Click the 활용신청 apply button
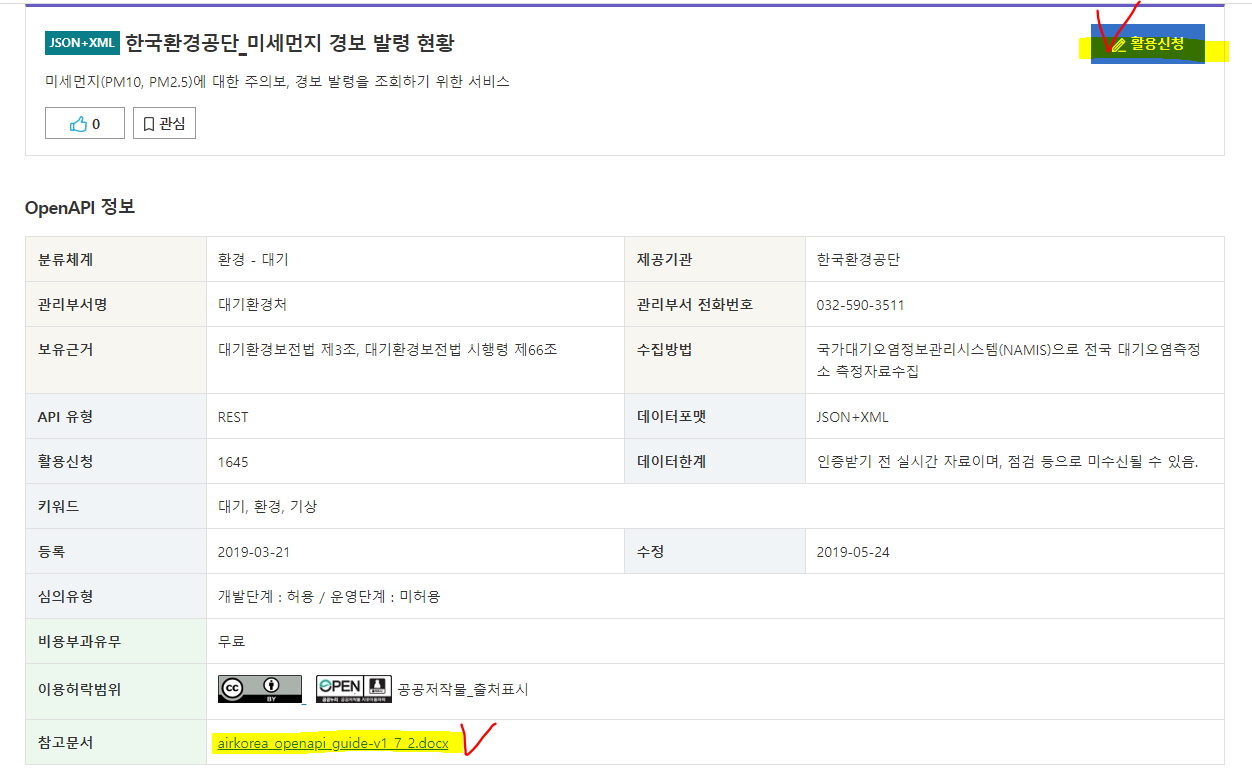Screen dimensions: 1252x777 pos(1148,44)
